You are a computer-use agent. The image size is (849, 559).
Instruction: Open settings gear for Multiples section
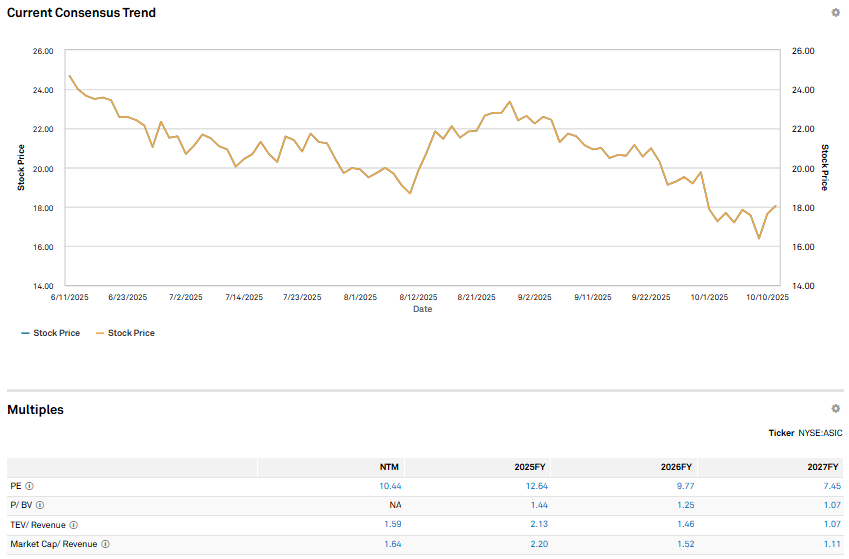(835, 408)
